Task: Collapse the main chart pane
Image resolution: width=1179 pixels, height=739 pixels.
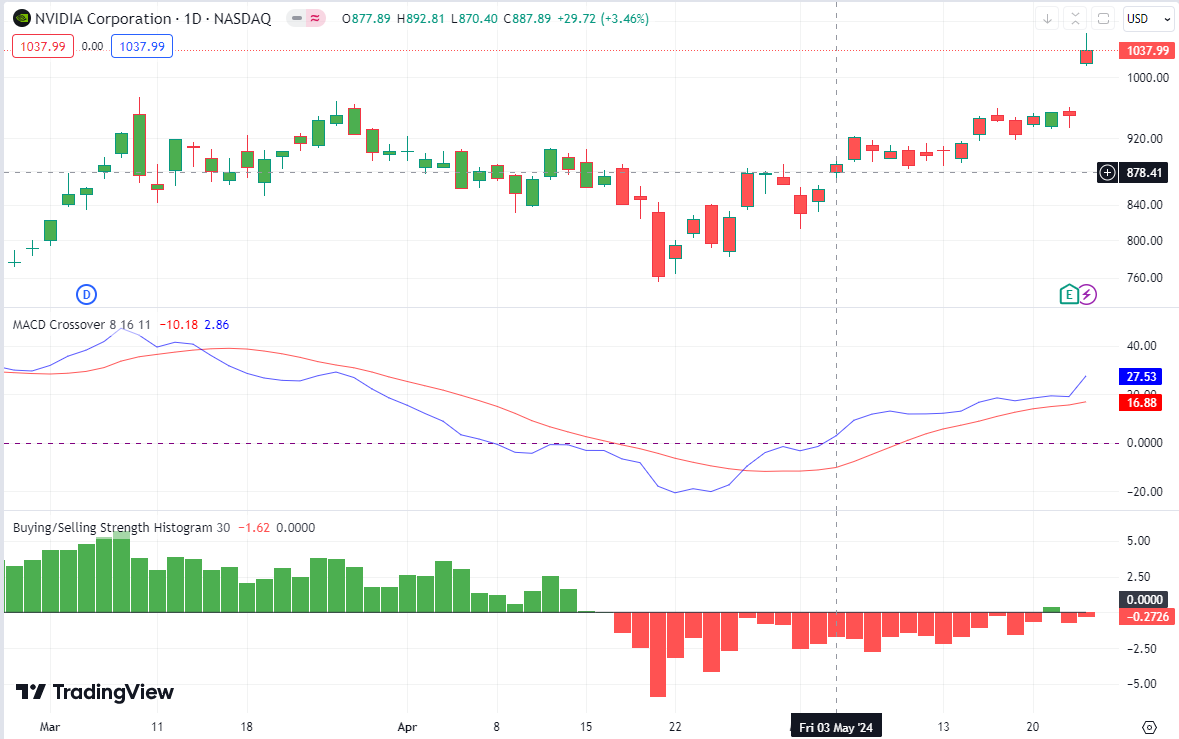Action: click(1075, 18)
